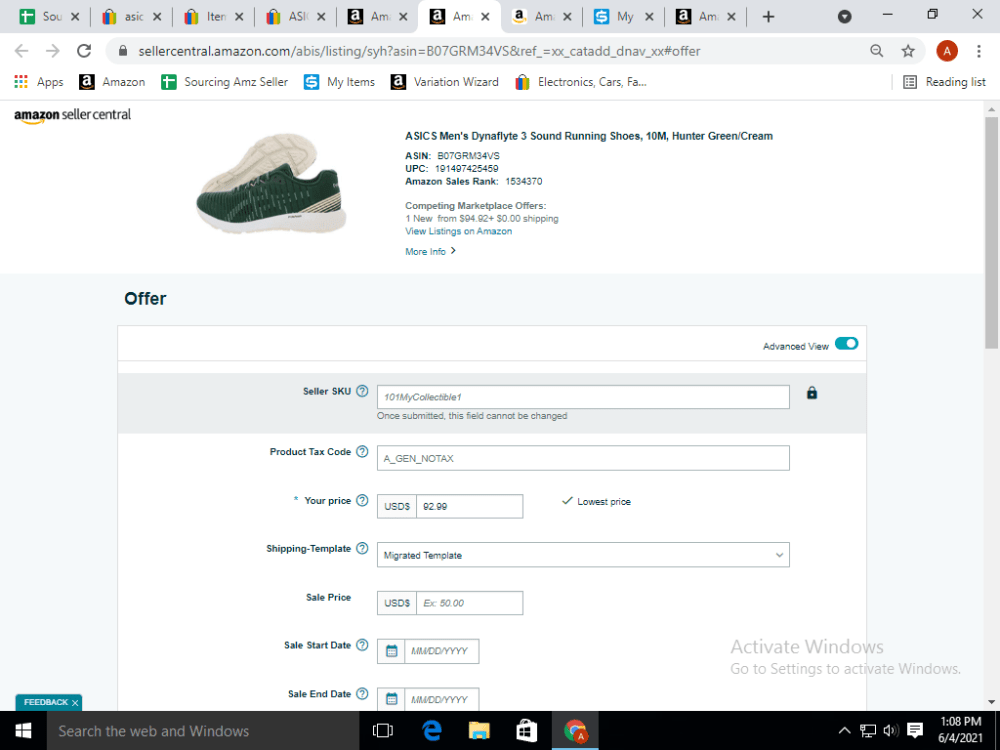Open Sale End Date calendar picker
Viewport: 1000px width, 750px height.
point(392,700)
